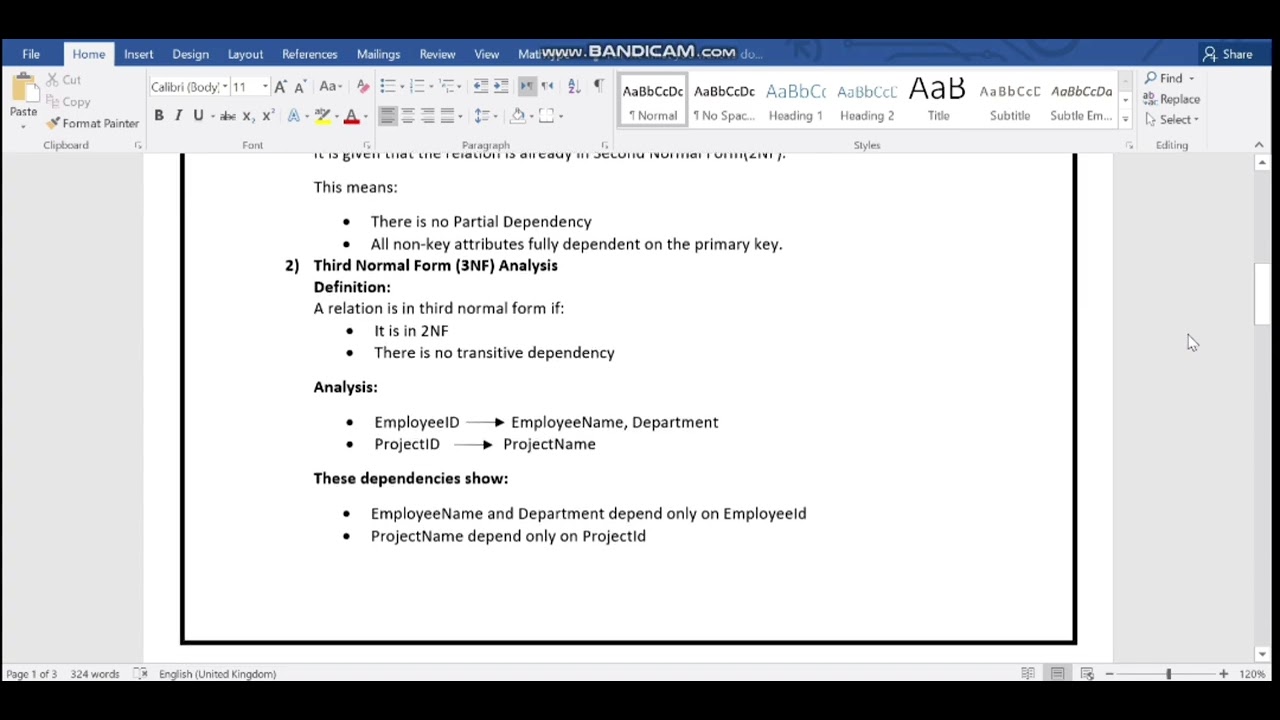Clear all formatting eraser icon
This screenshot has width=1280, height=720.
click(x=362, y=87)
